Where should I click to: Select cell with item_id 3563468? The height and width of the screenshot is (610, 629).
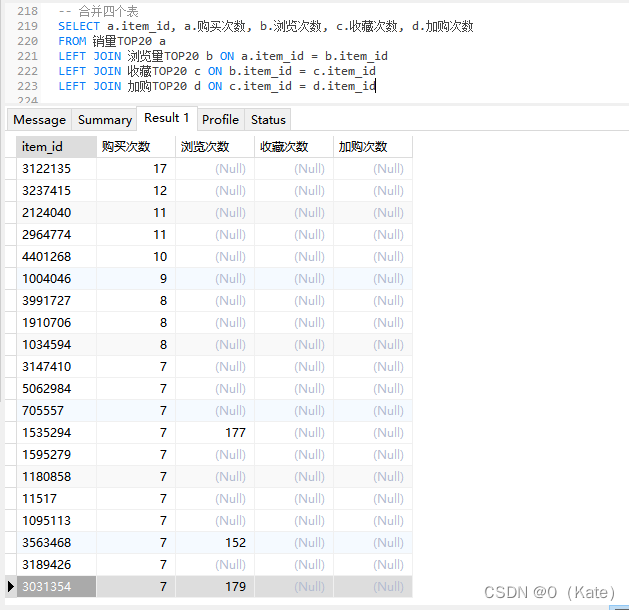pyautogui.click(x=56, y=543)
